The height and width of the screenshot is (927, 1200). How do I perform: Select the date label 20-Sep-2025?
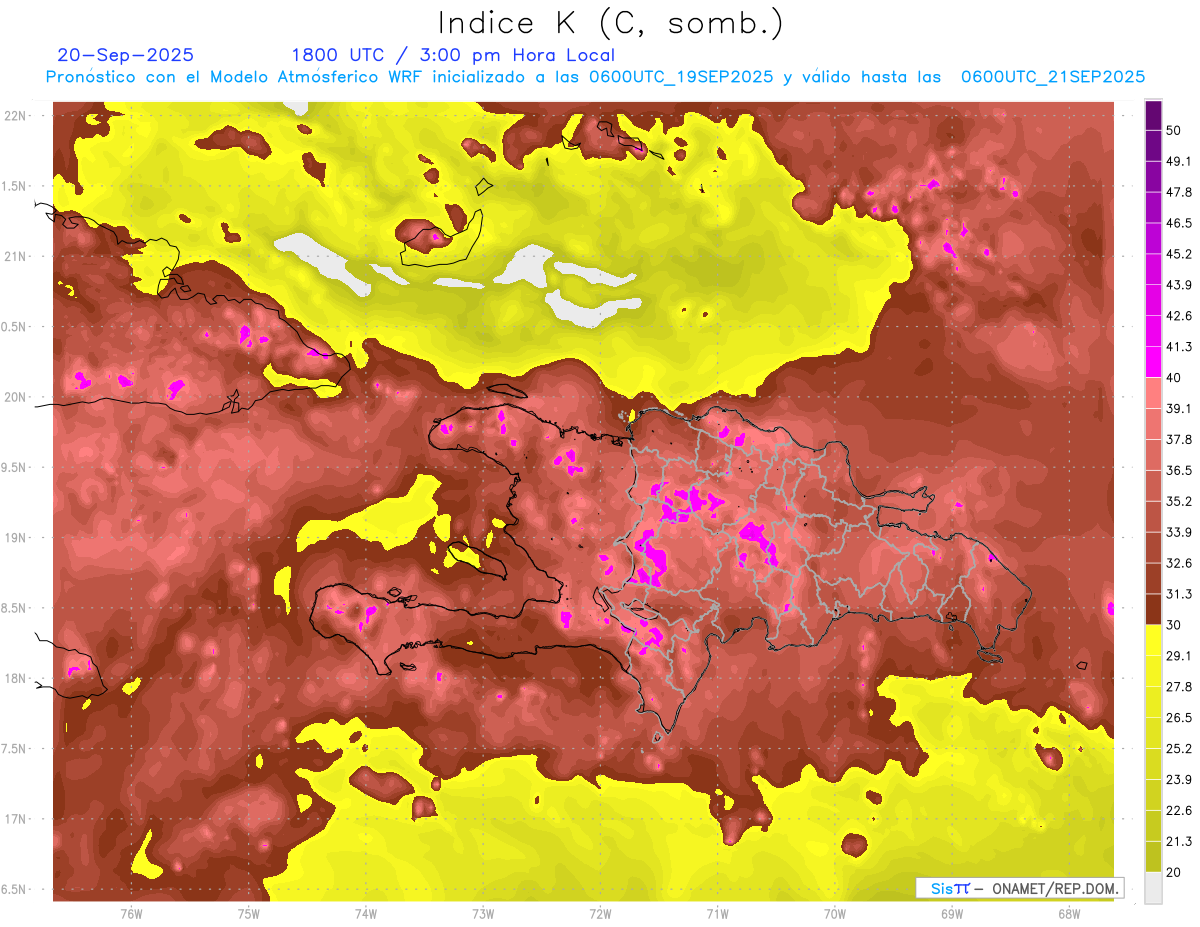(x=126, y=55)
